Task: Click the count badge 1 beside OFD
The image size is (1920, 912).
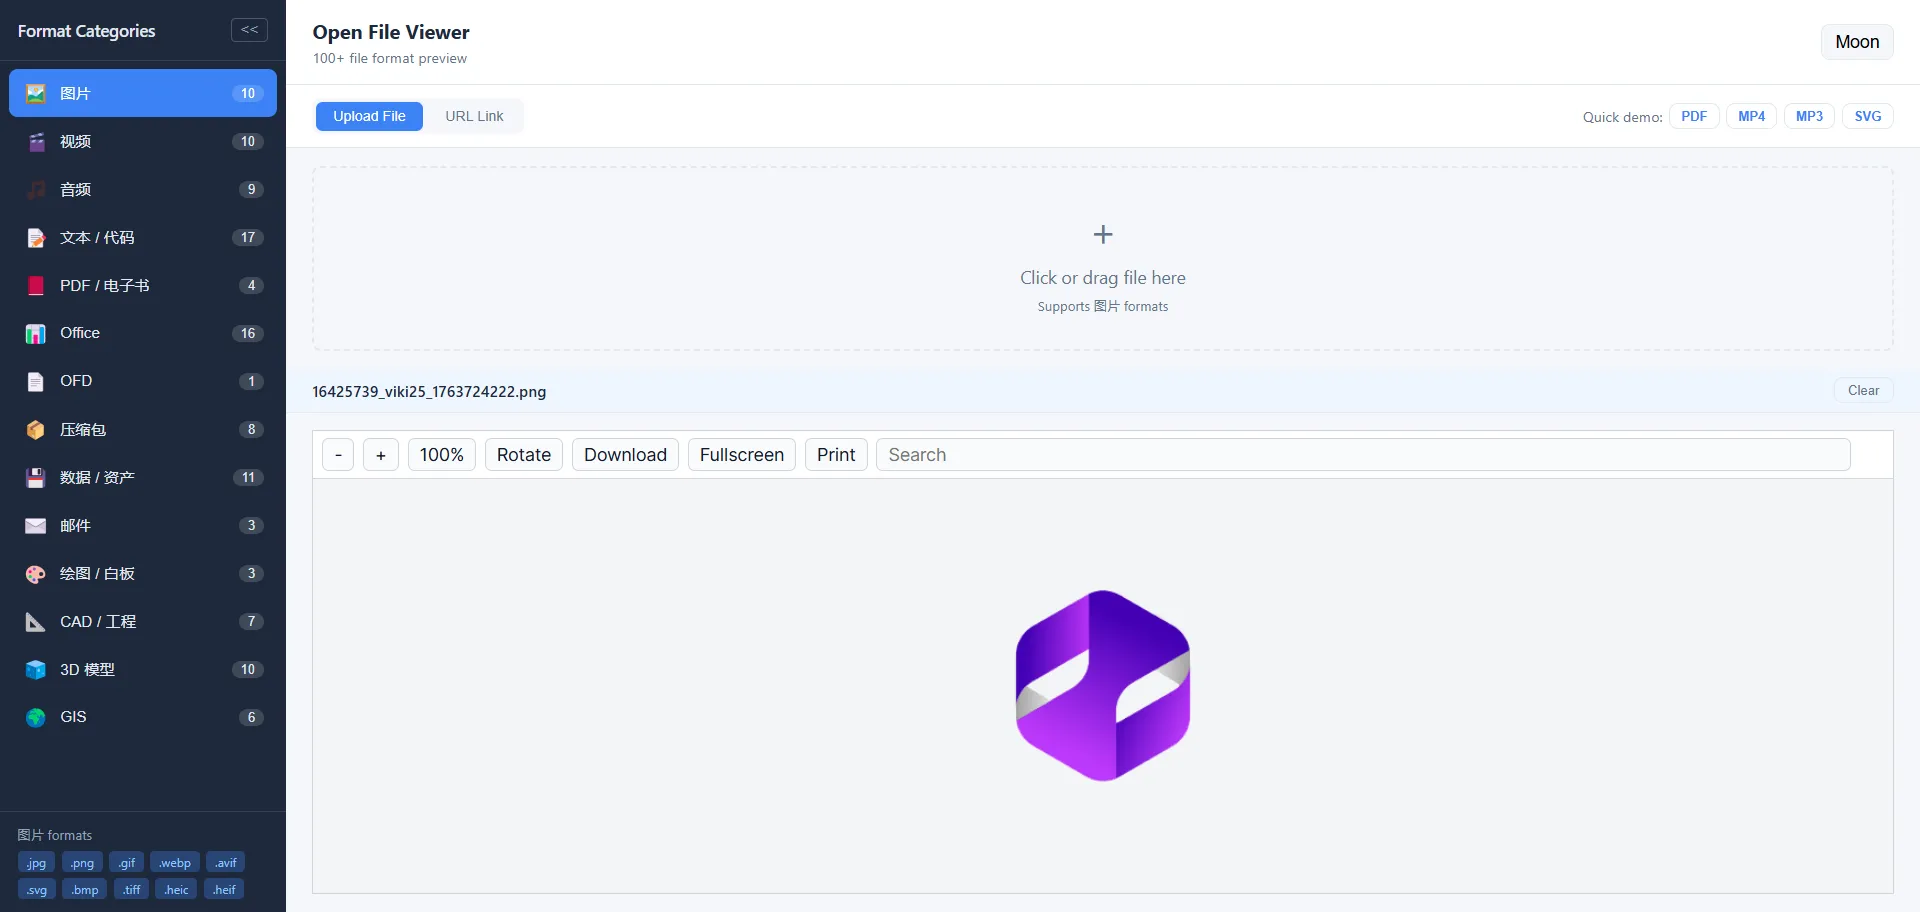Action: (x=251, y=381)
